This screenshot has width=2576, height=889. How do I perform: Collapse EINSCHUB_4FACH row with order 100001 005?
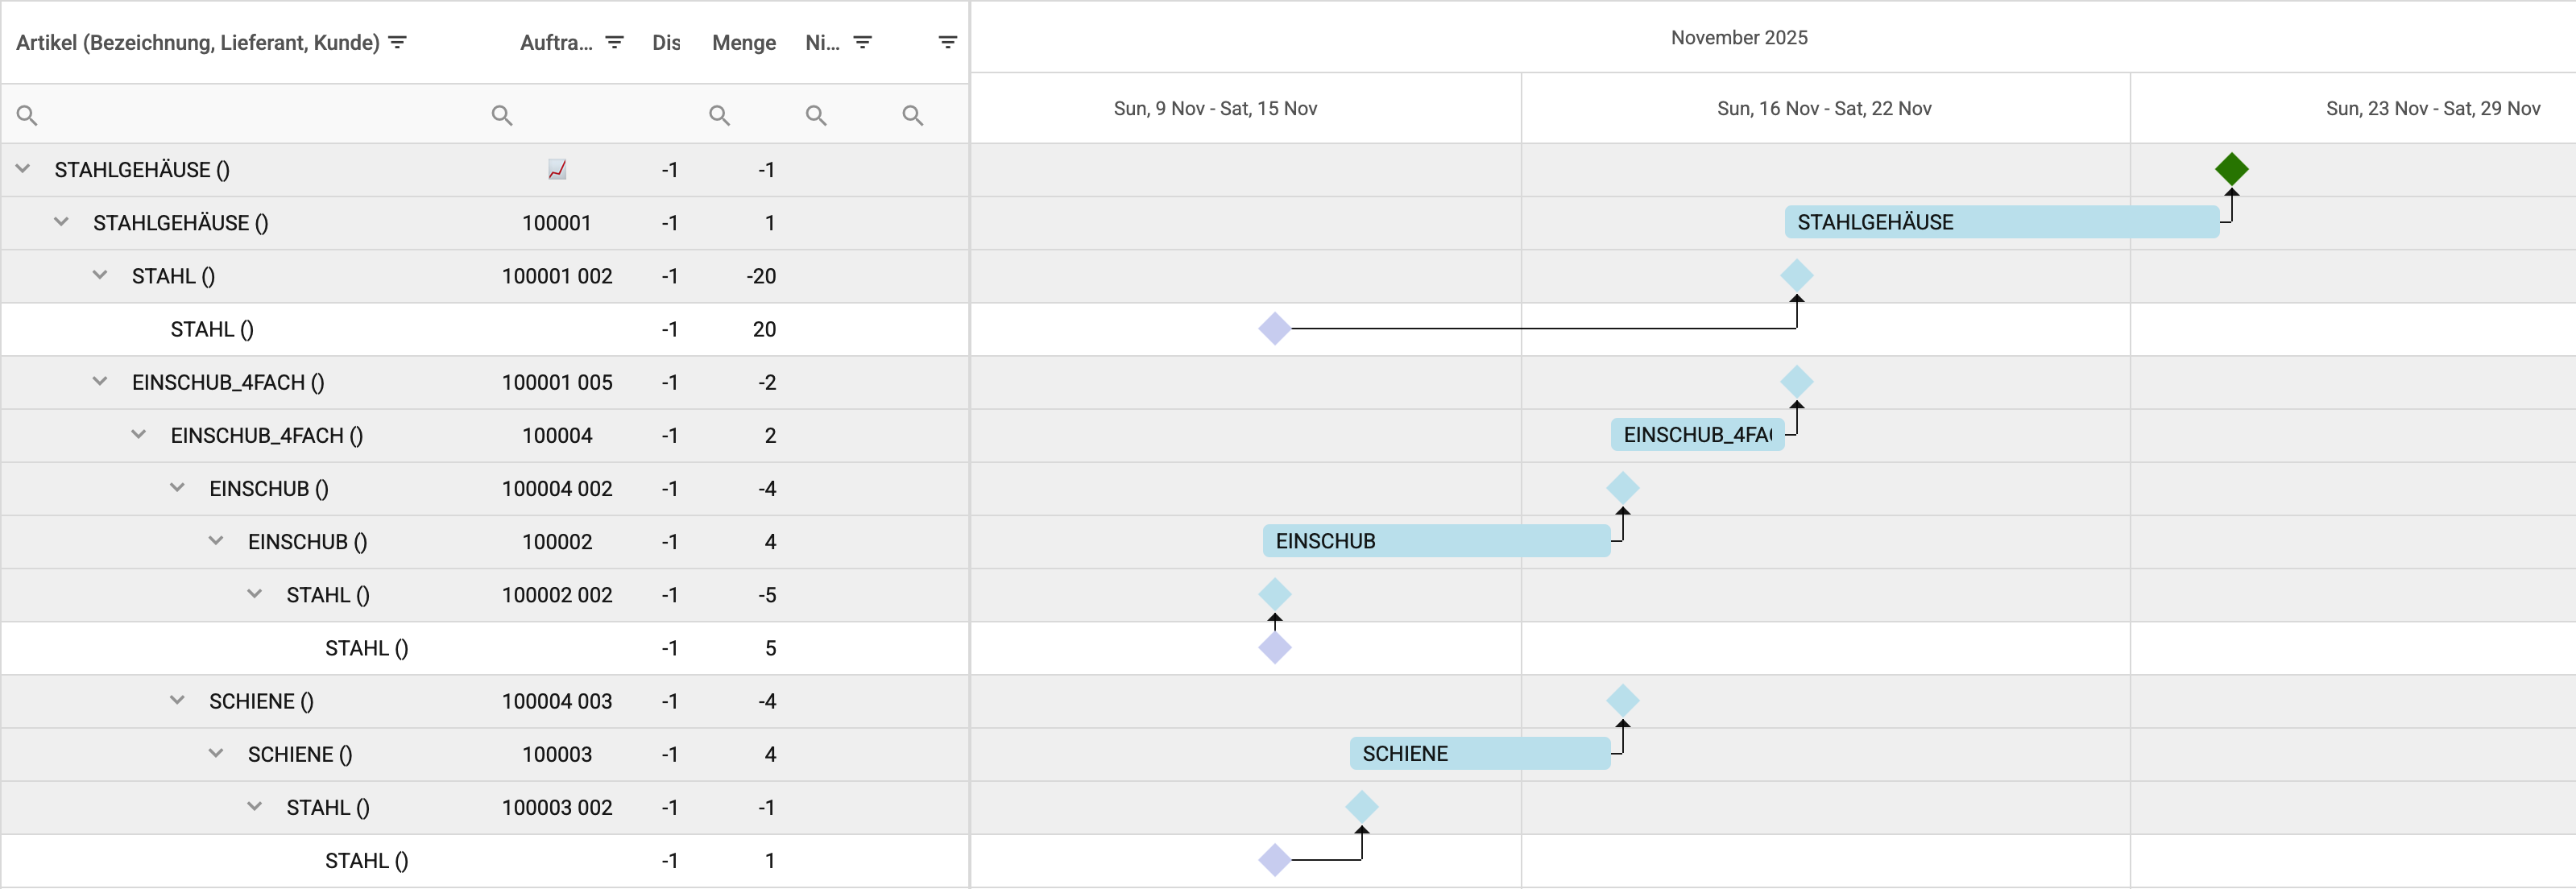tap(100, 381)
